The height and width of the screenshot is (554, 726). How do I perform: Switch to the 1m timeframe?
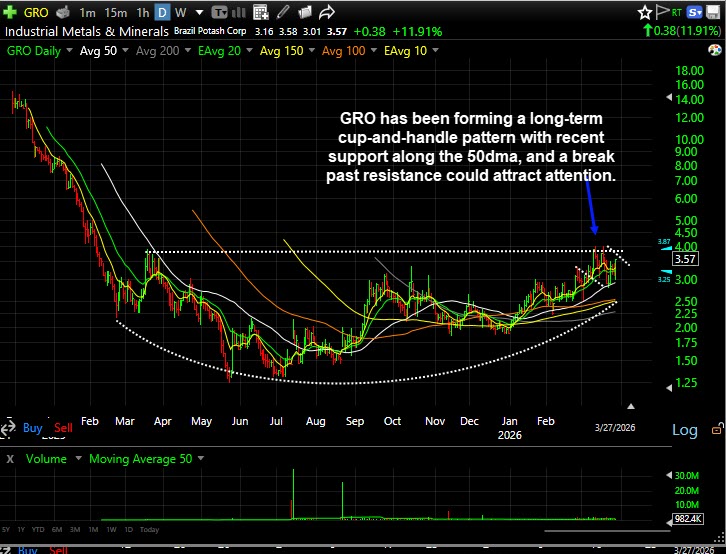(87, 12)
